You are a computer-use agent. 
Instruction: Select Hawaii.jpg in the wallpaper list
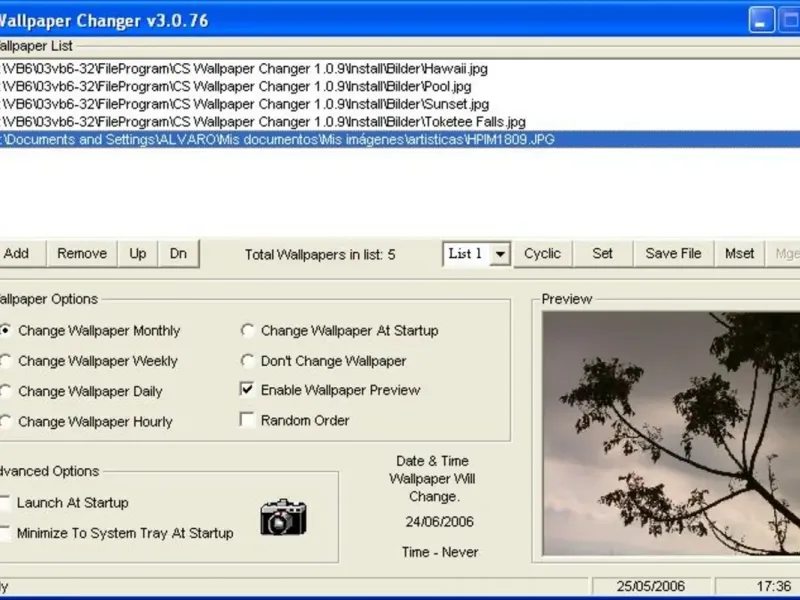tap(245, 69)
